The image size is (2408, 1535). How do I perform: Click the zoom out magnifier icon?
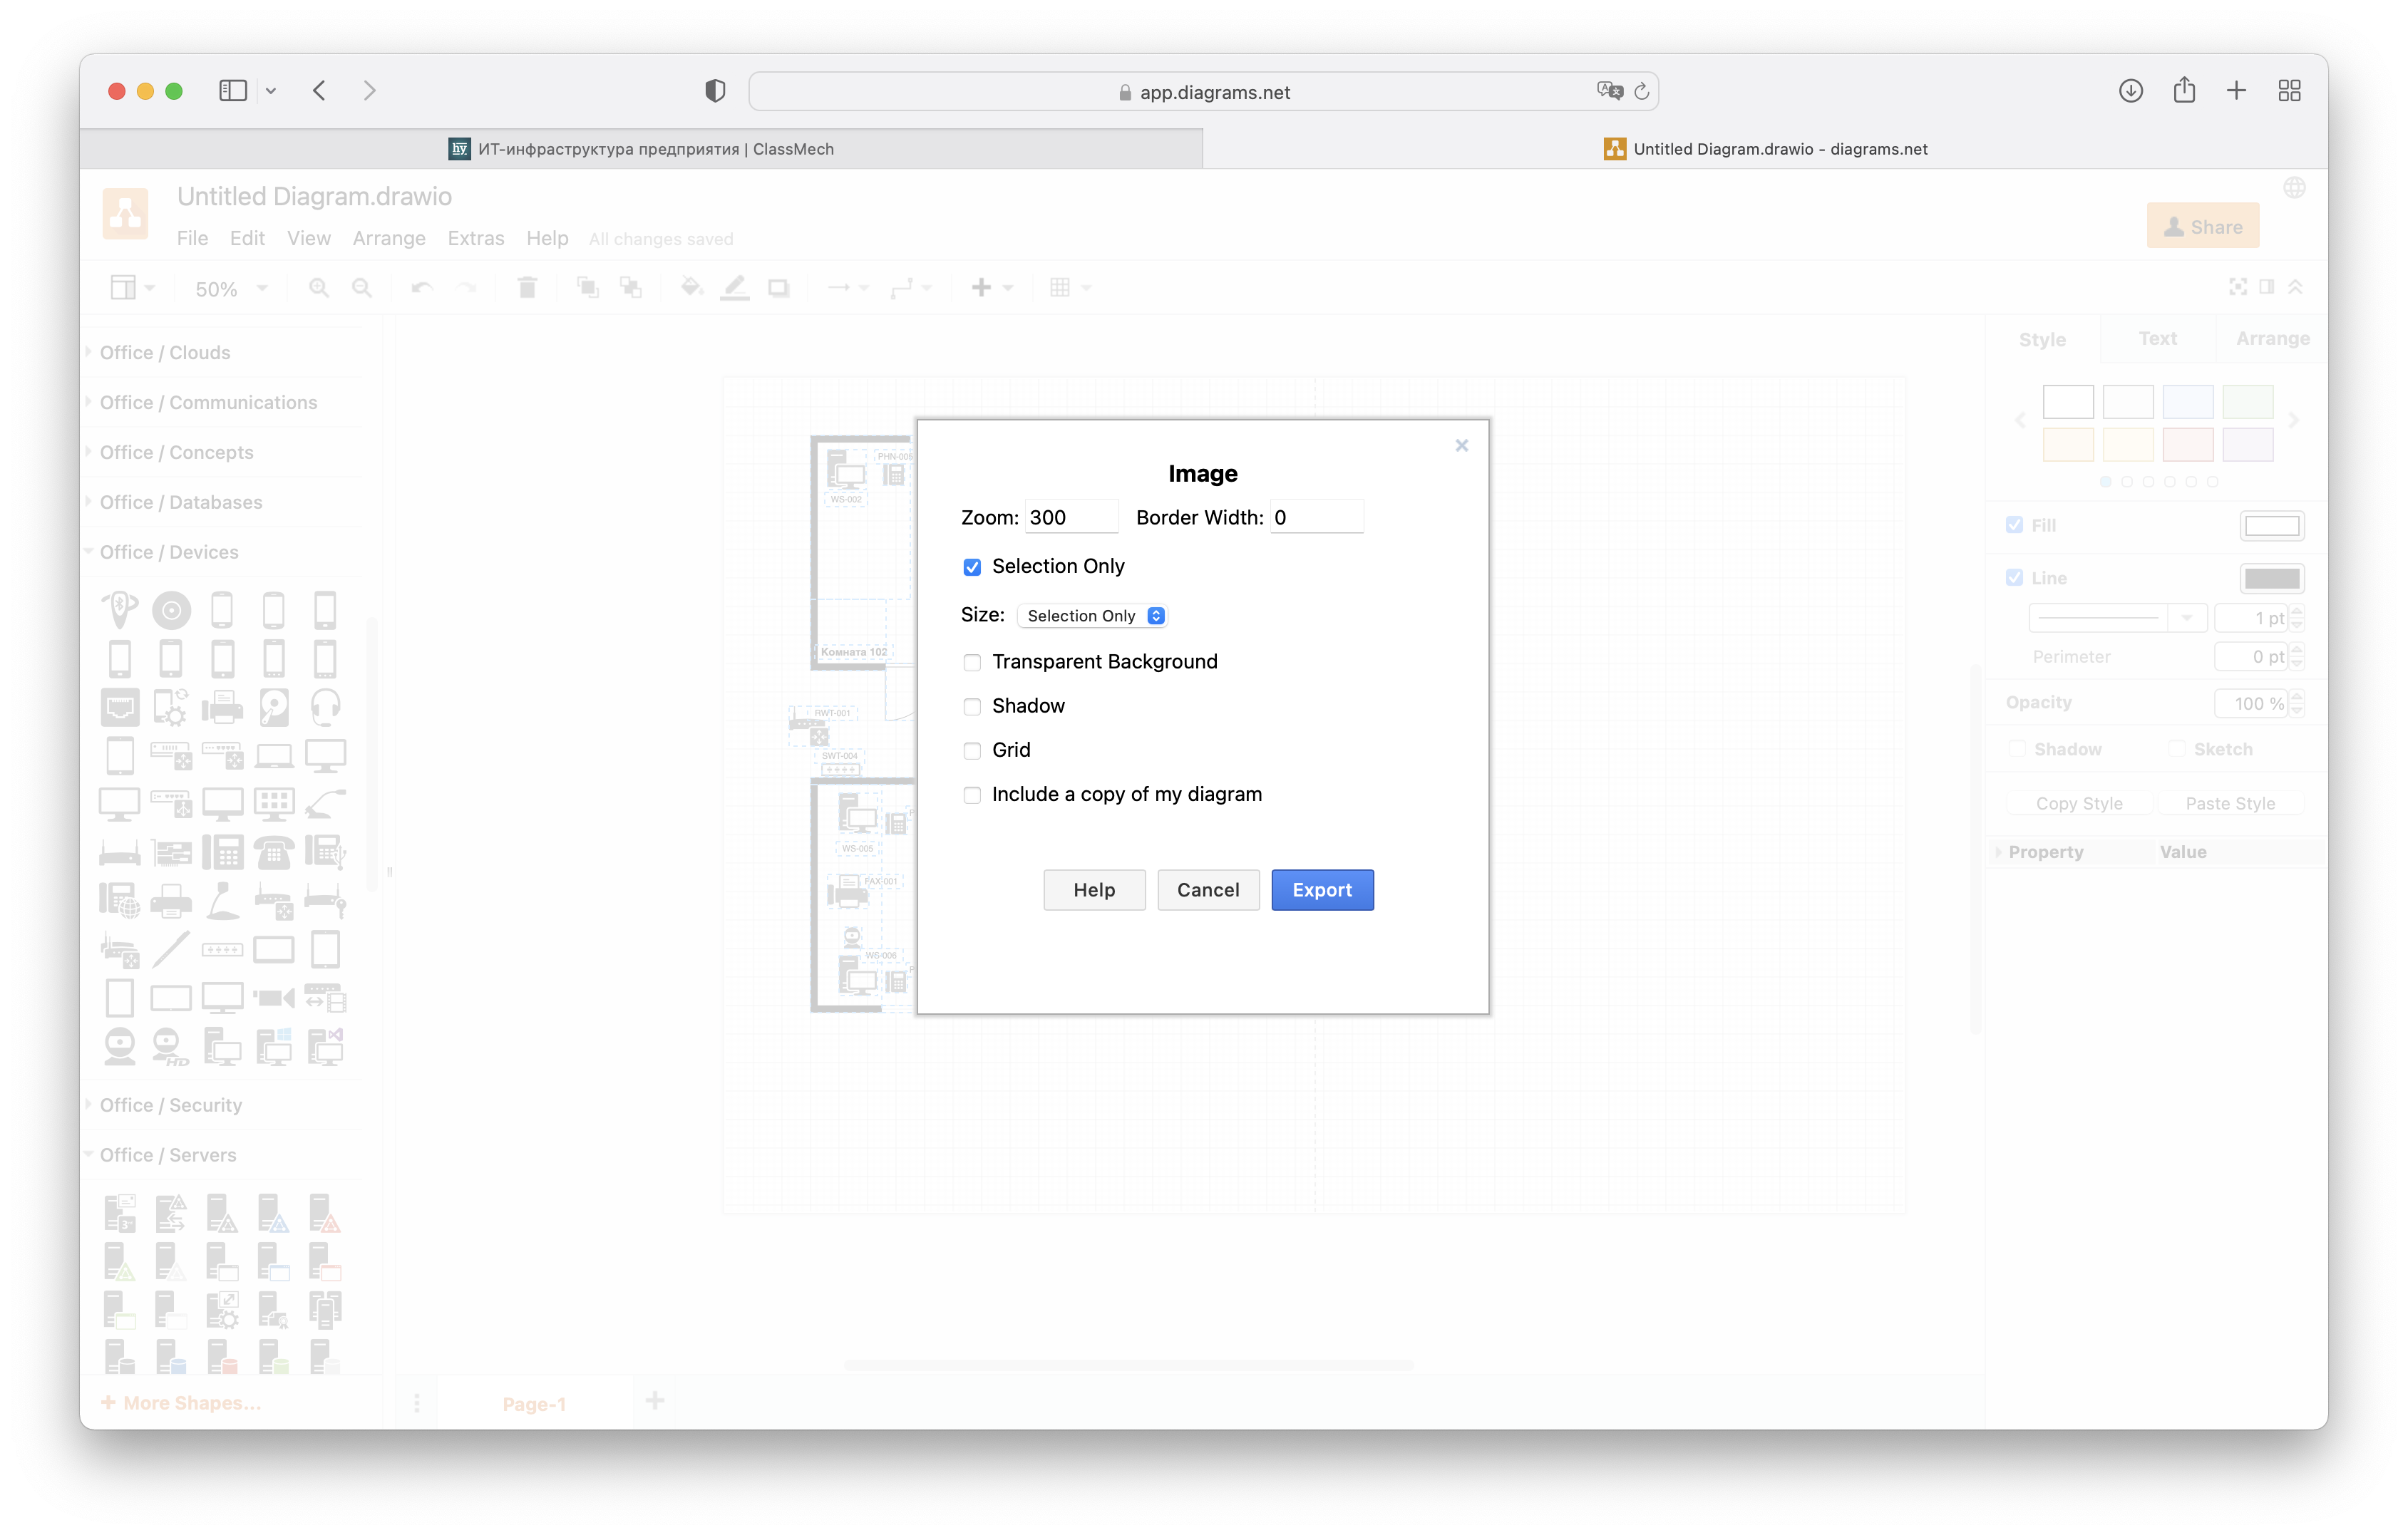point(362,288)
